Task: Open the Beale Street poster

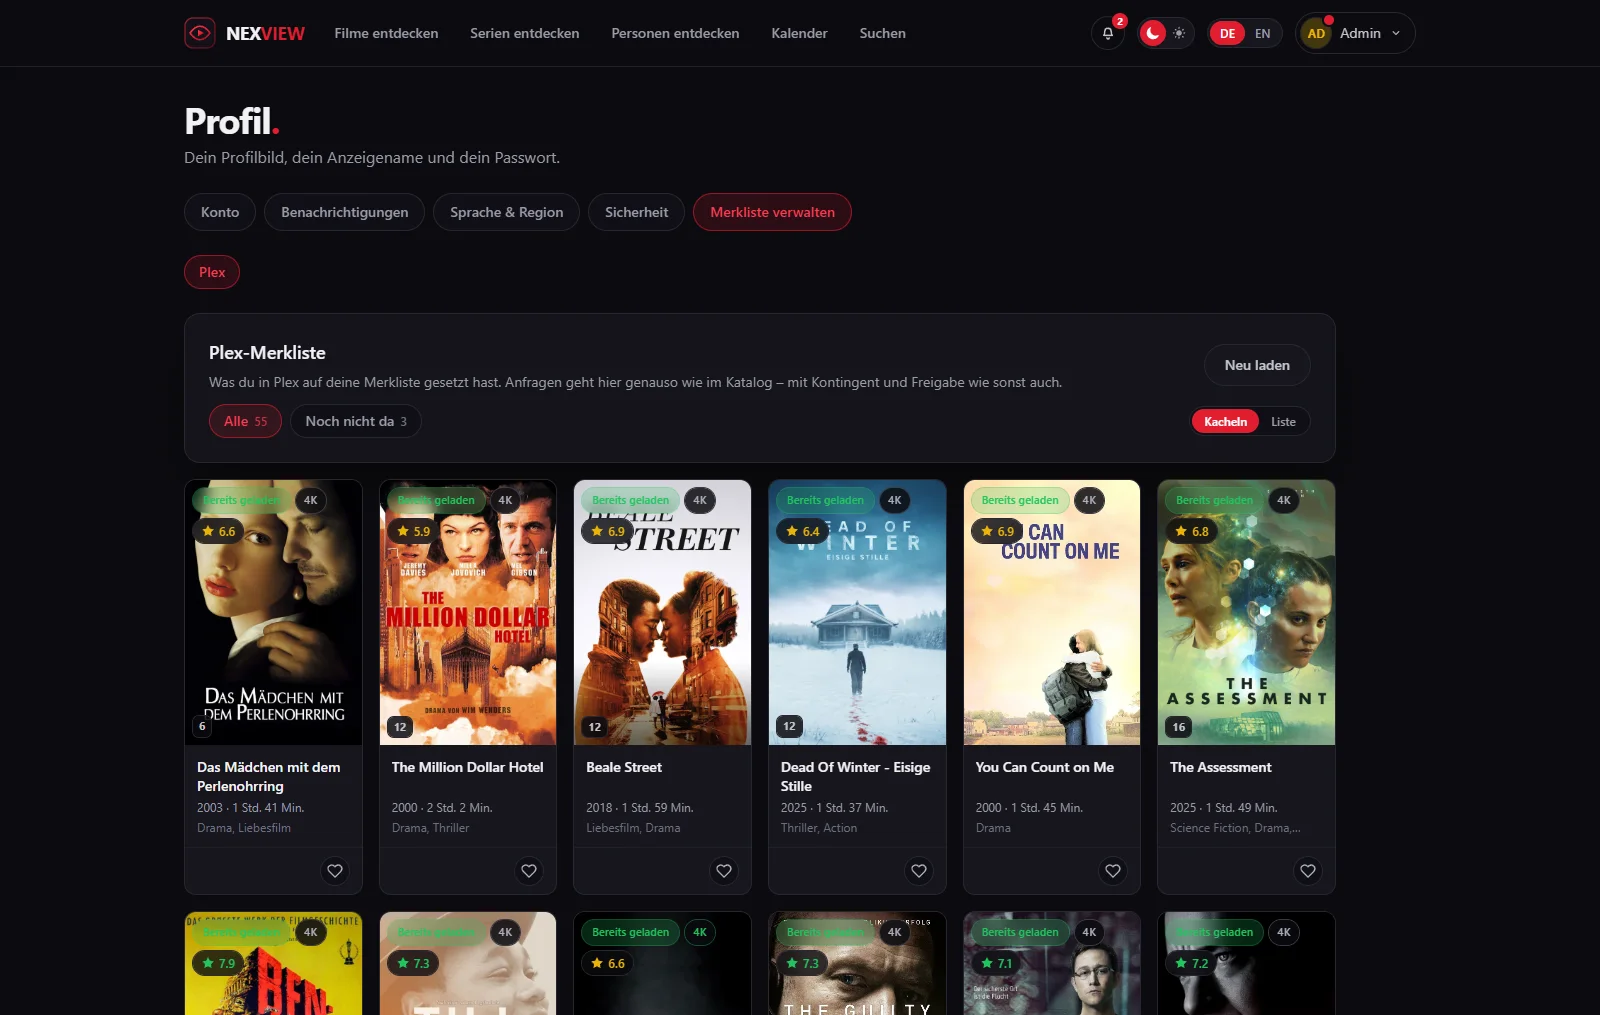Action: [662, 612]
